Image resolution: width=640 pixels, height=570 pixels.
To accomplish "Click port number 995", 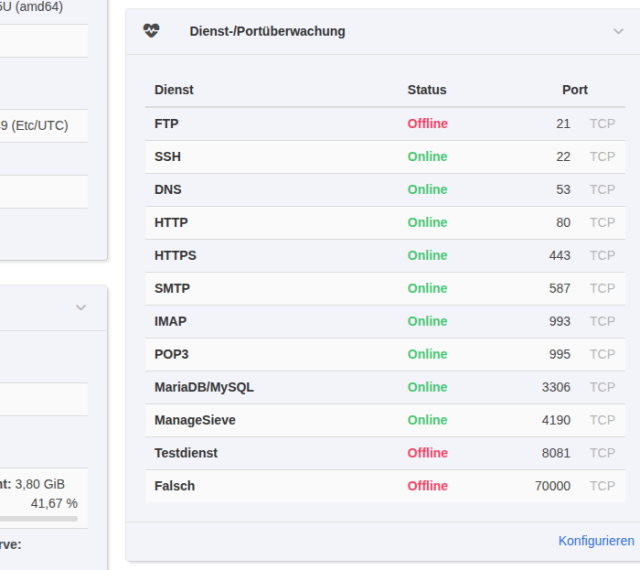I will (x=560, y=354).
